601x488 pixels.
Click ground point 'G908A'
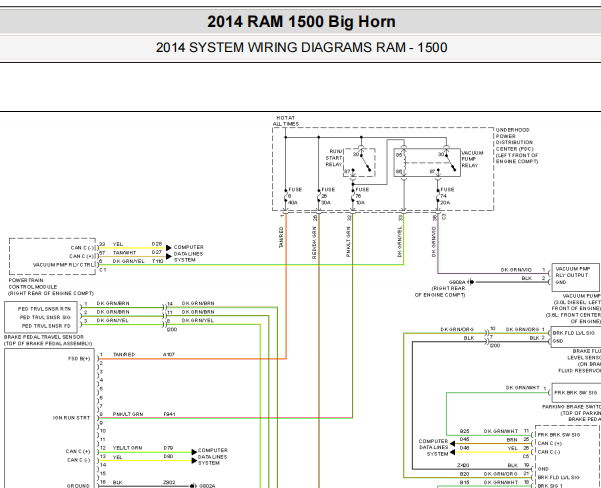pyautogui.click(x=457, y=282)
